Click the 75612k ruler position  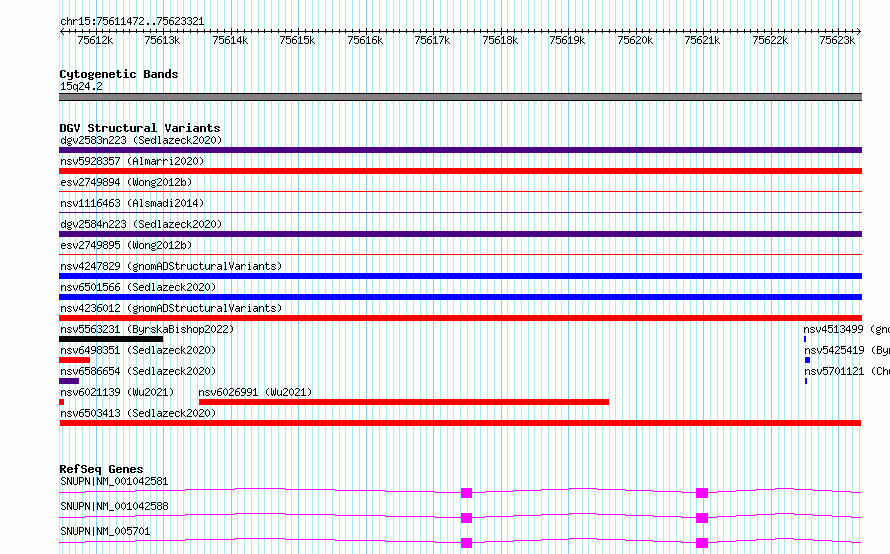[x=95, y=40]
